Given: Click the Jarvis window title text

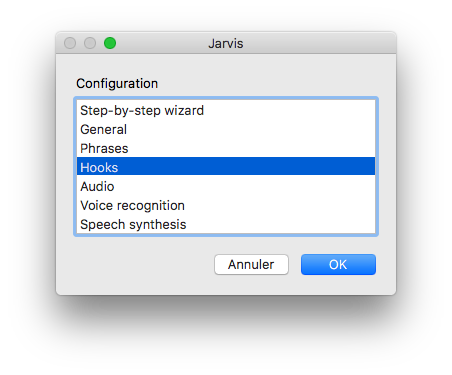Looking at the screenshot, I should pos(226,44).
